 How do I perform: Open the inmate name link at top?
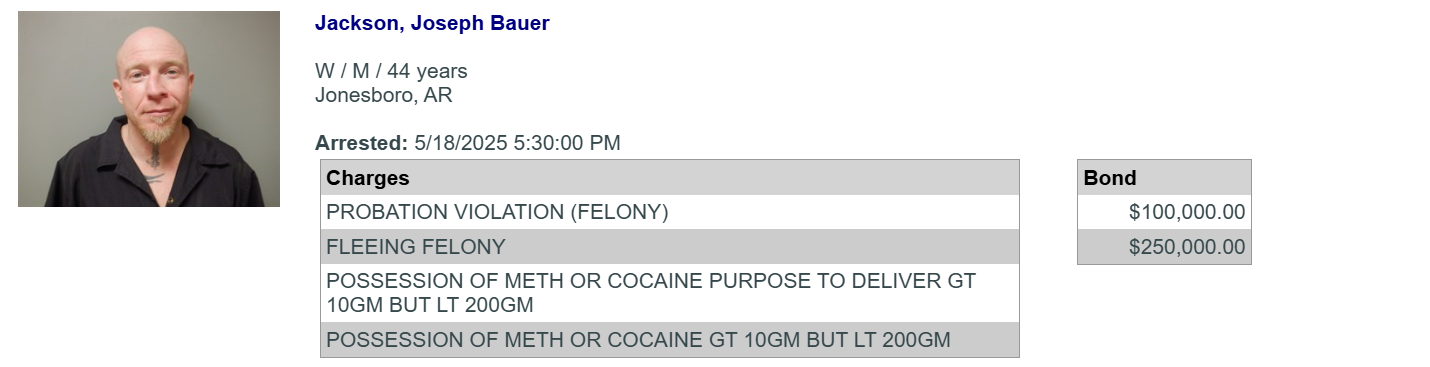point(432,23)
